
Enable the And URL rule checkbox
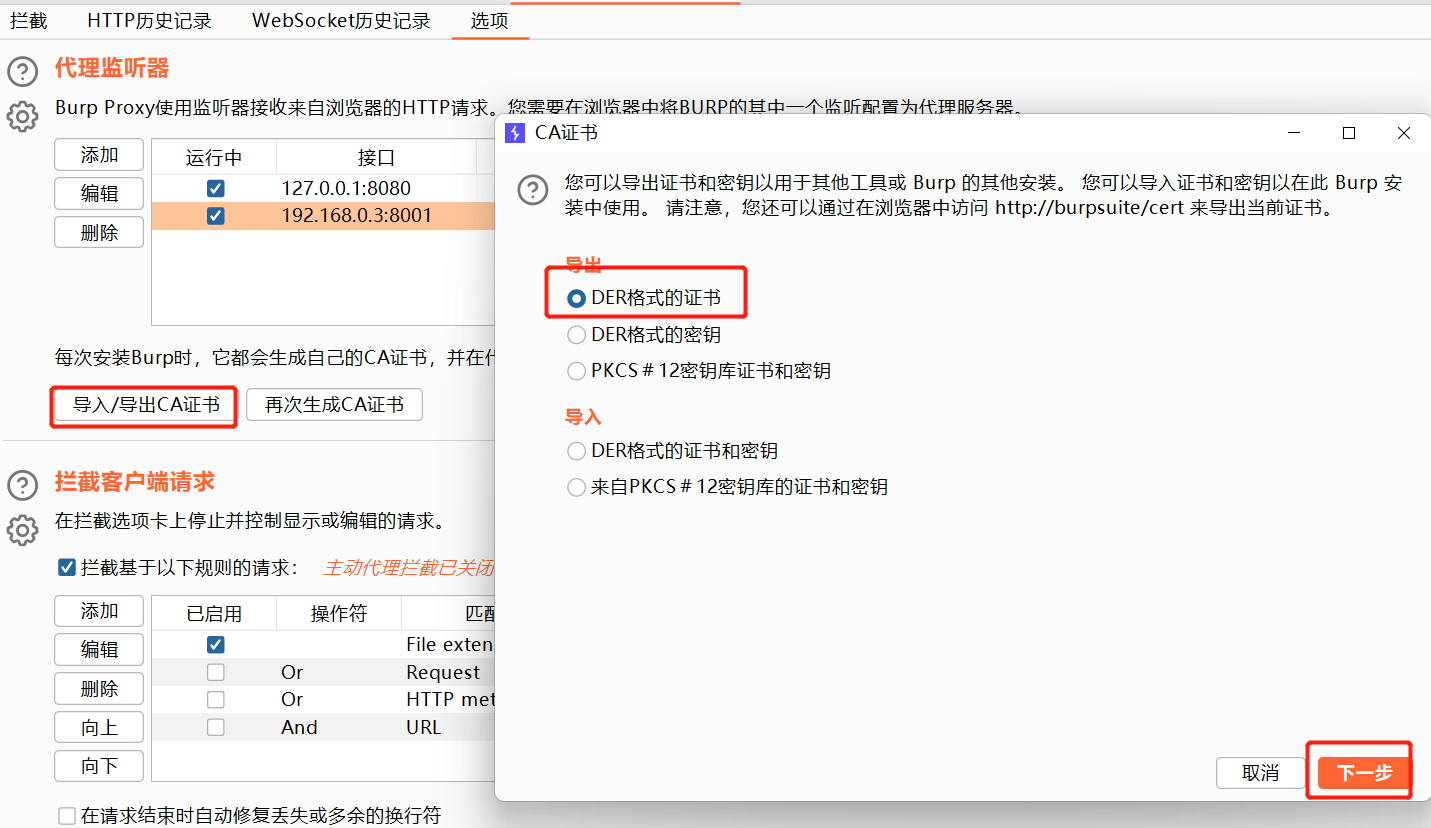(x=215, y=727)
